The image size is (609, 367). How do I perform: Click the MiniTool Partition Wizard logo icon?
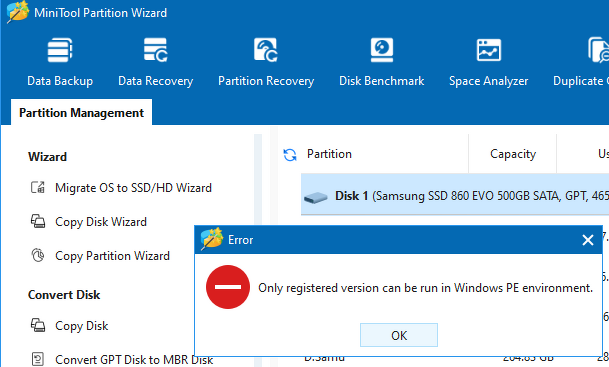17,12
